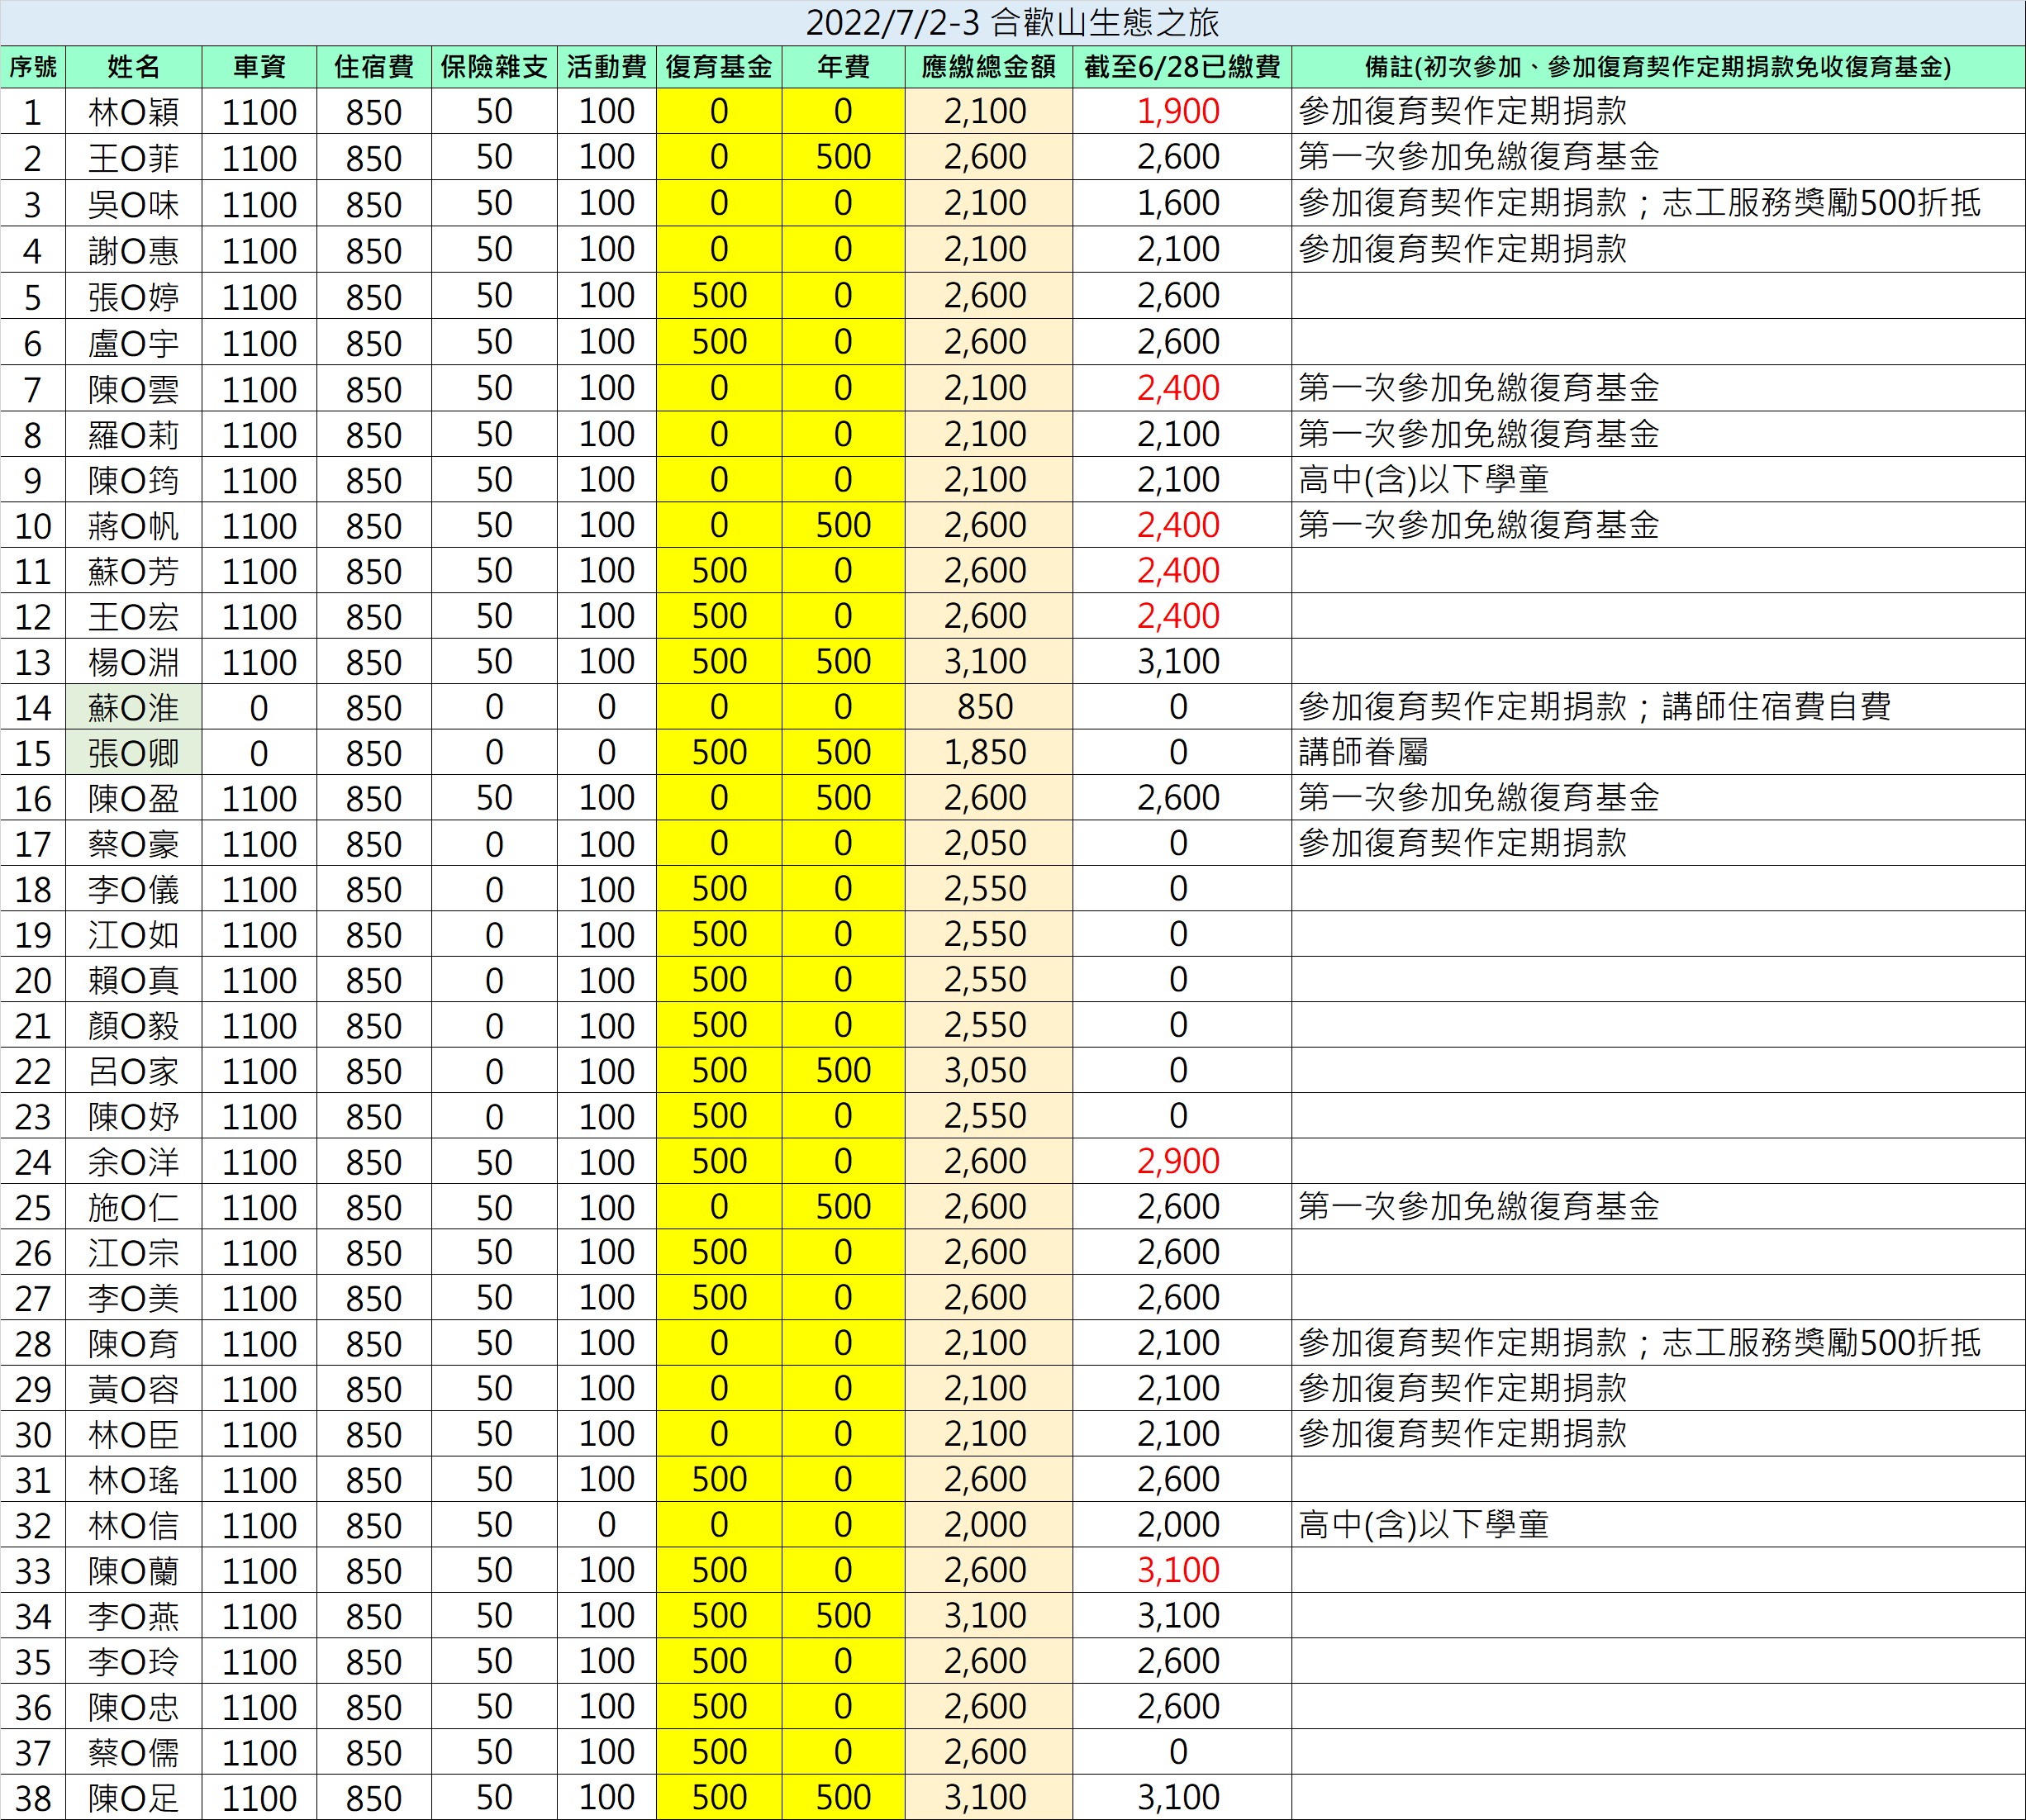The width and height of the screenshot is (2026, 1820).
Task: Click the 應繳總金額 column header
Action: [x=988, y=67]
